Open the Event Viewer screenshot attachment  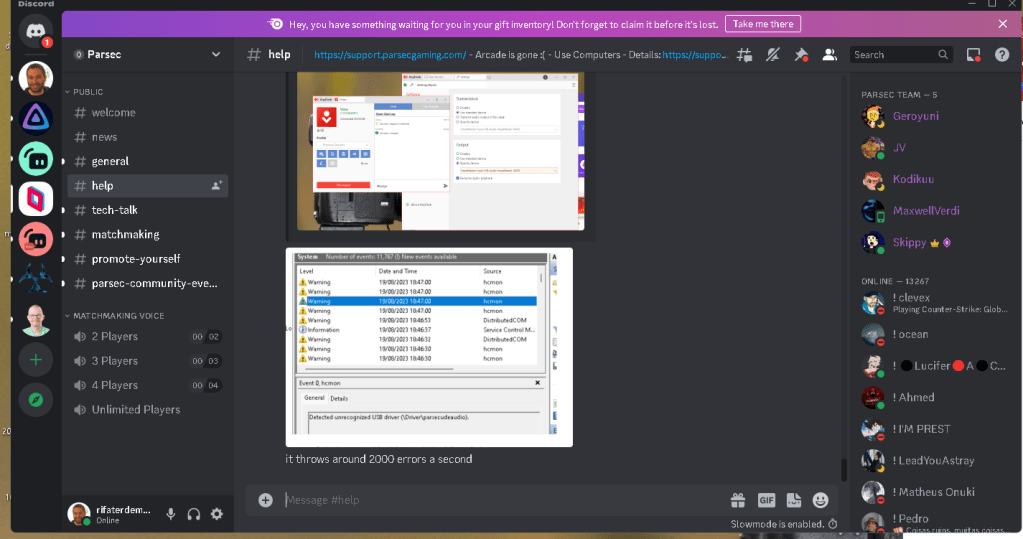click(x=429, y=347)
